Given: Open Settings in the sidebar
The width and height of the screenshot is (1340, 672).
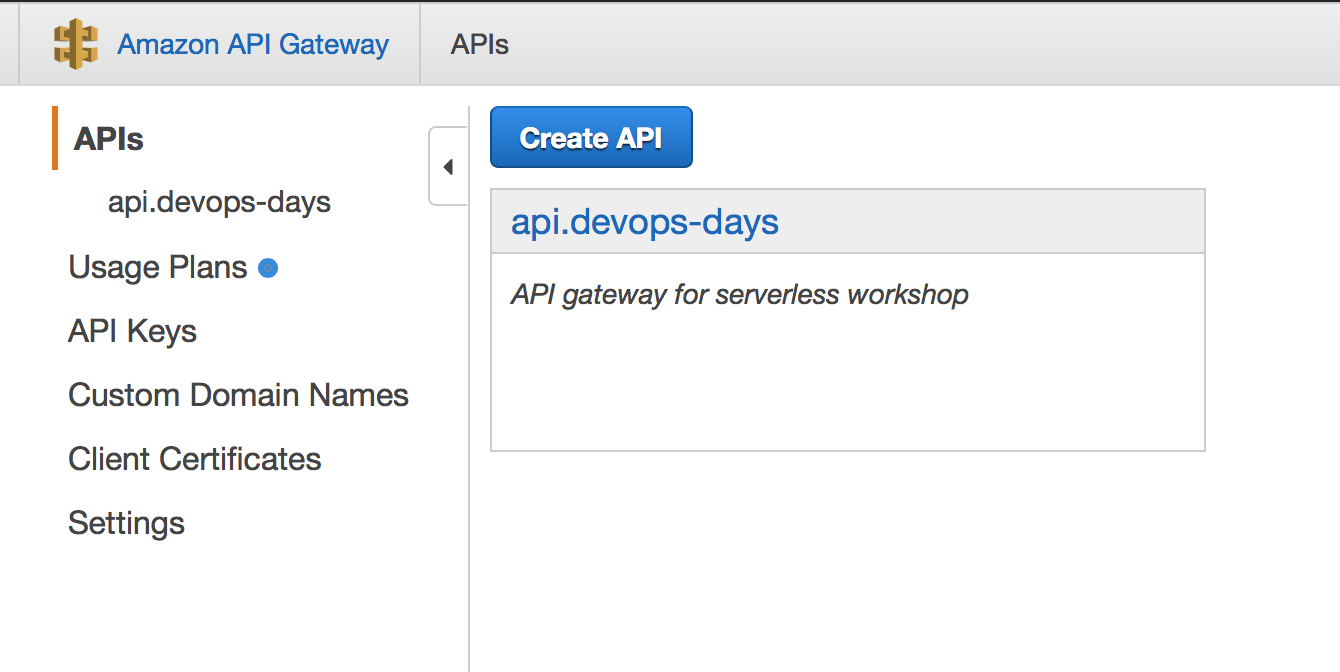Looking at the screenshot, I should point(126,524).
